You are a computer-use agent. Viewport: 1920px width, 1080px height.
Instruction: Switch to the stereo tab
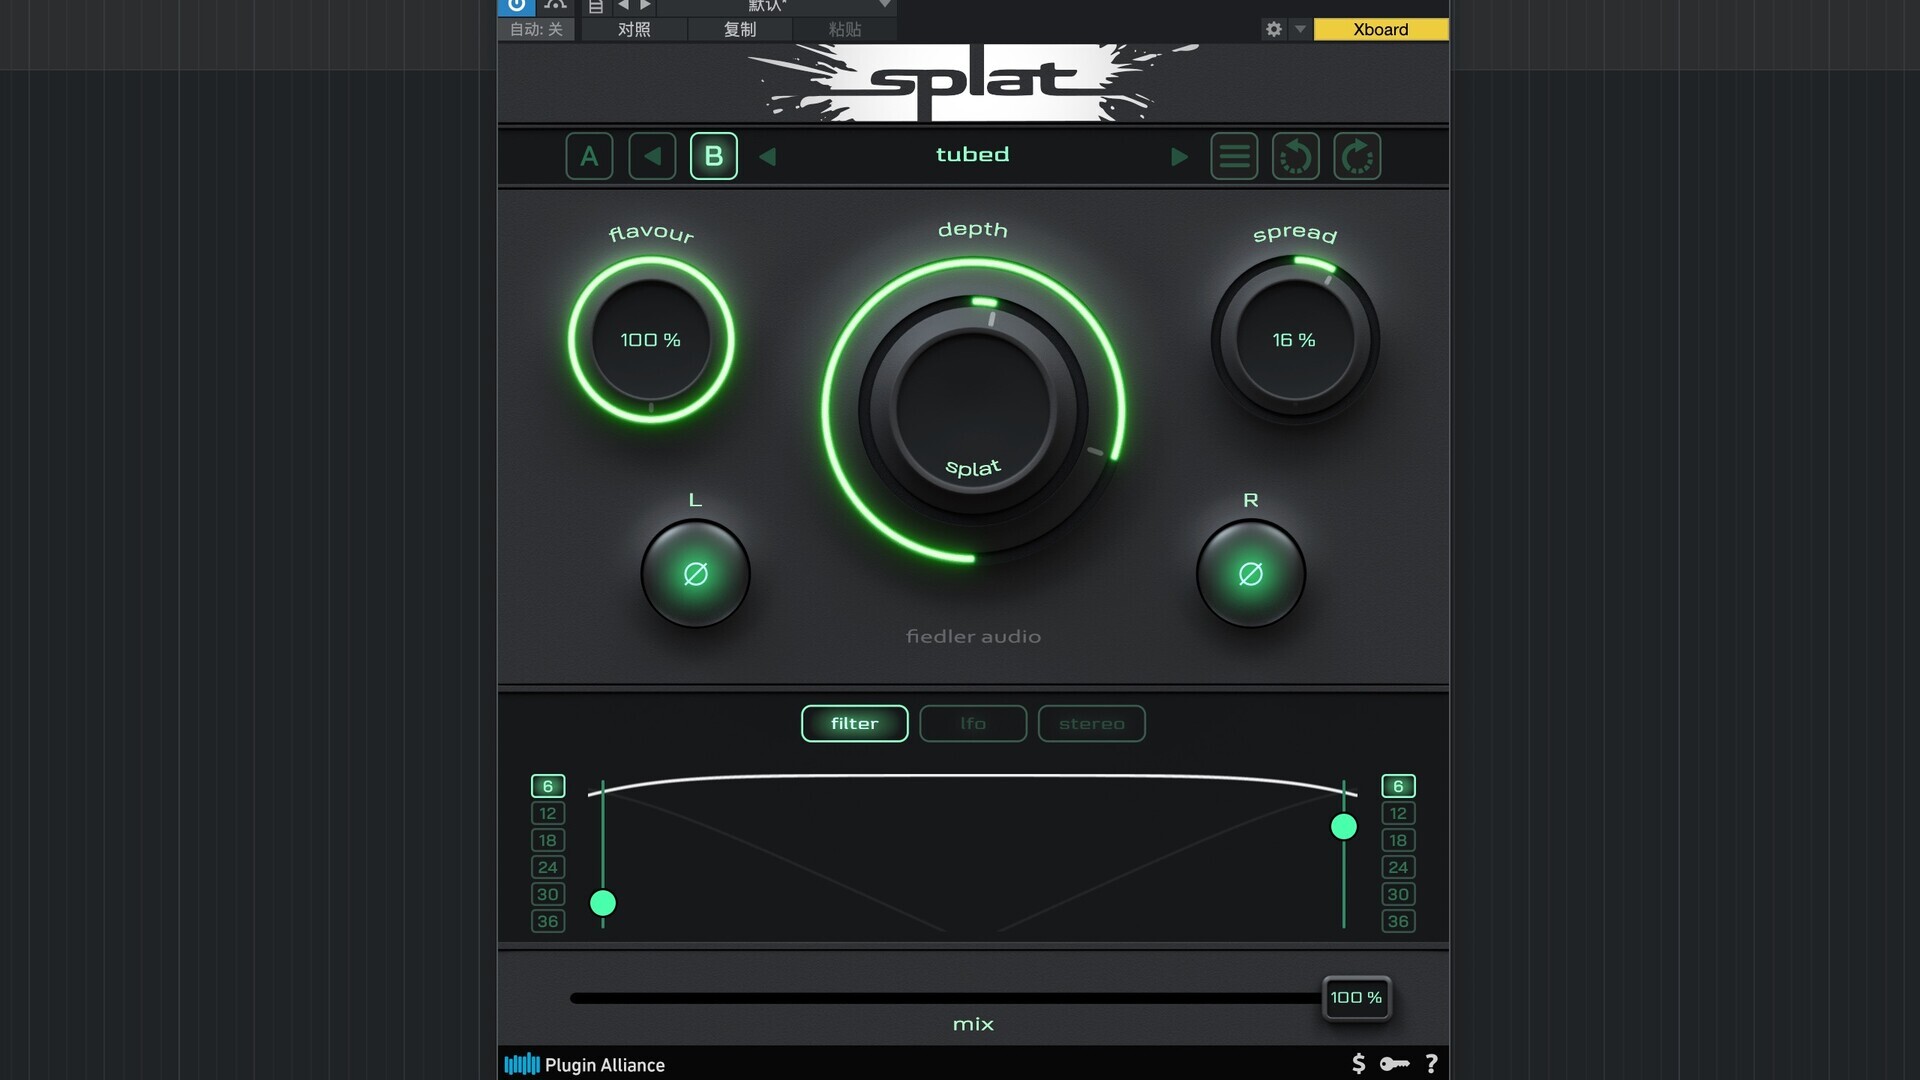[x=1092, y=723]
